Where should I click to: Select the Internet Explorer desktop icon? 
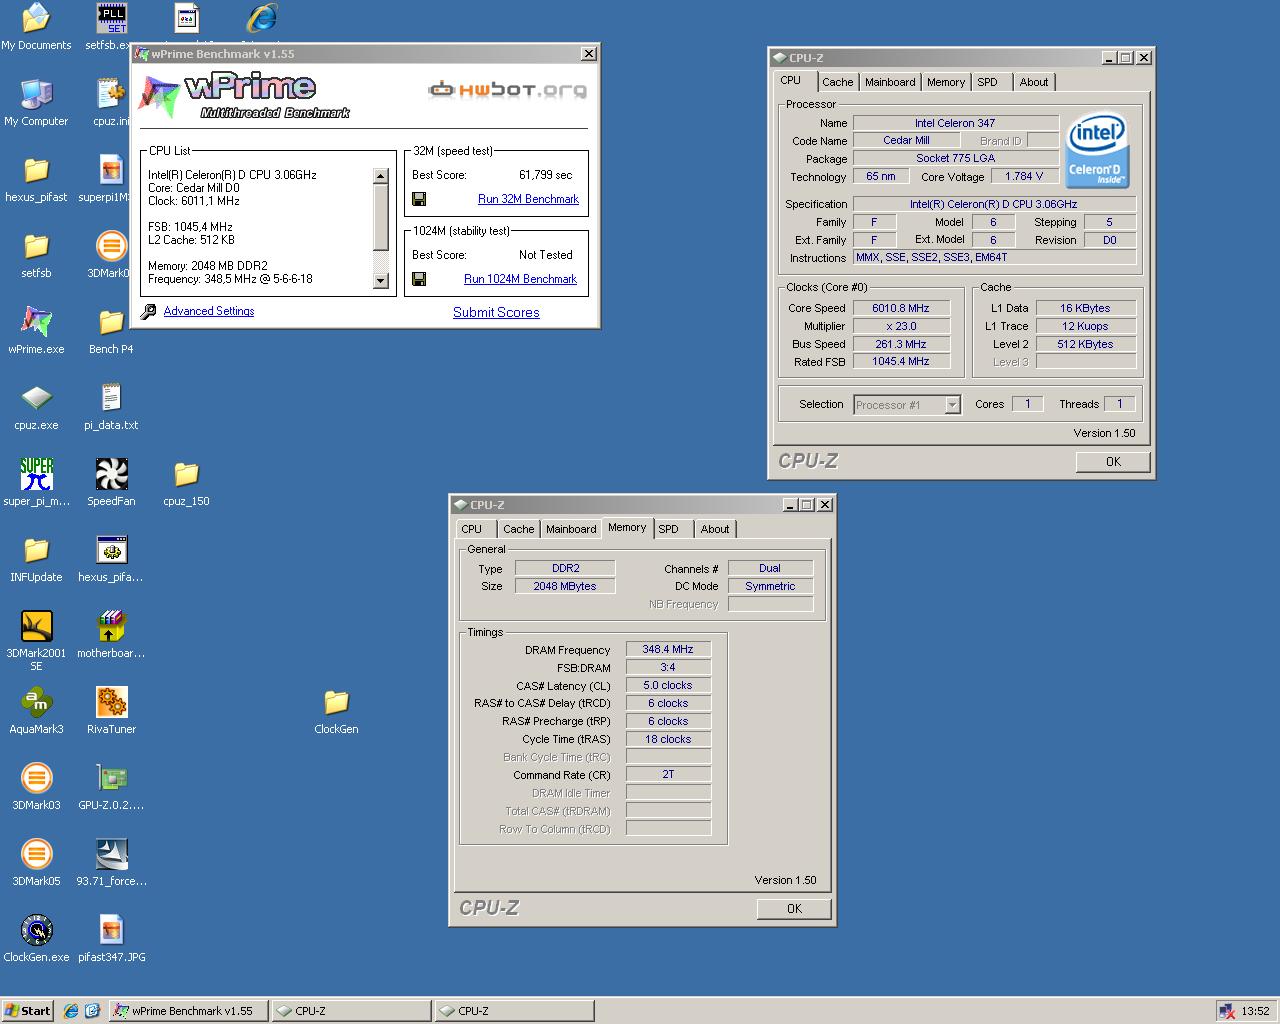tap(262, 17)
